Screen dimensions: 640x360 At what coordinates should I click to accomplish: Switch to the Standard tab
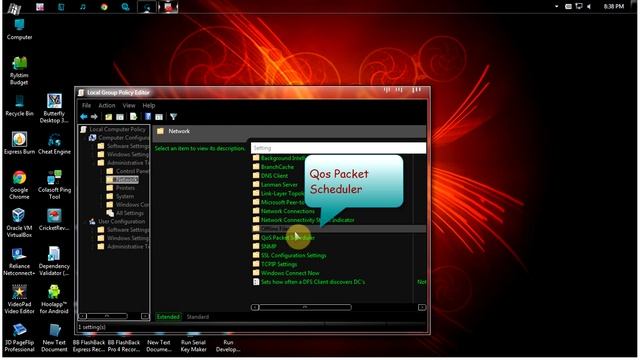[x=198, y=317]
